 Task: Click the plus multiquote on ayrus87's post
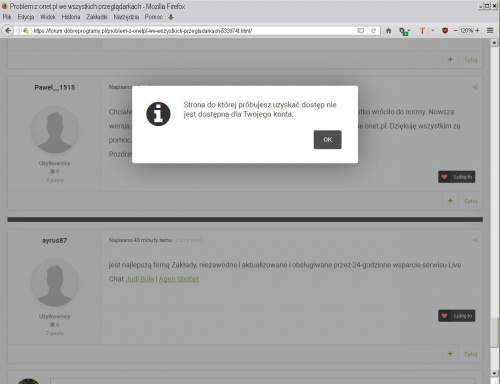click(x=450, y=354)
